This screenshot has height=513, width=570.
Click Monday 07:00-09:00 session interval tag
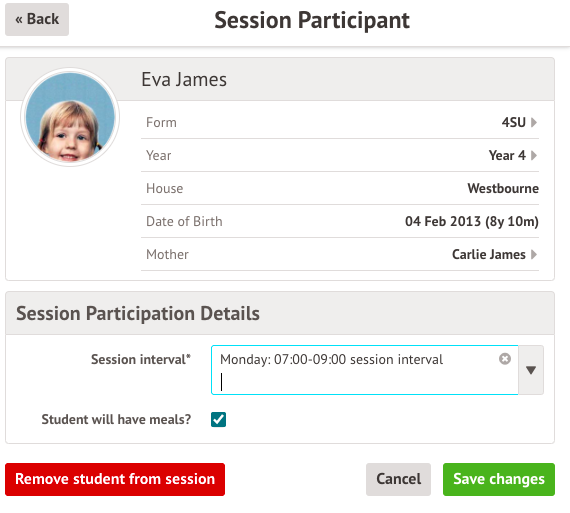332,359
